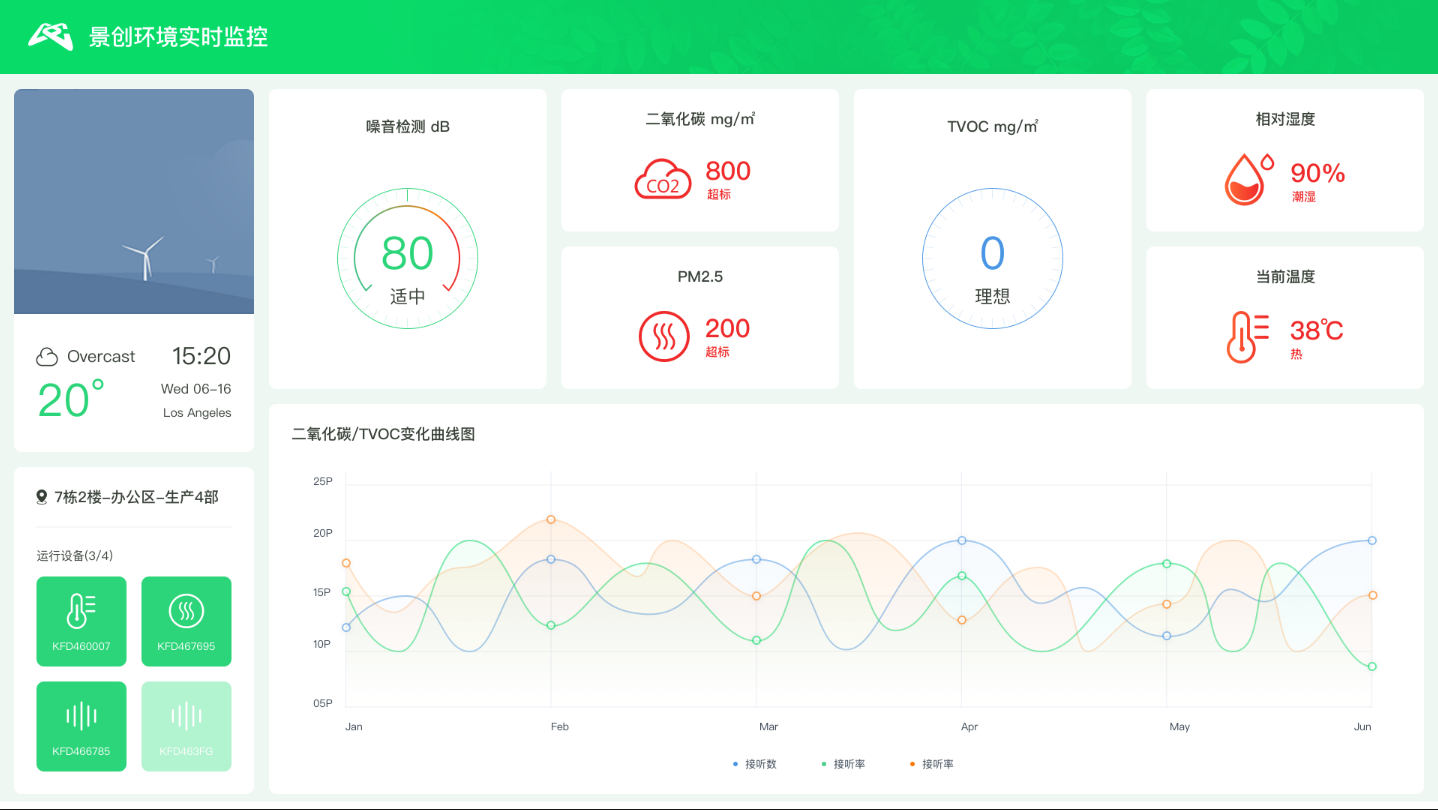Click the Jan label on chart axis
Screen dimensions: 1438x810
tap(354, 727)
